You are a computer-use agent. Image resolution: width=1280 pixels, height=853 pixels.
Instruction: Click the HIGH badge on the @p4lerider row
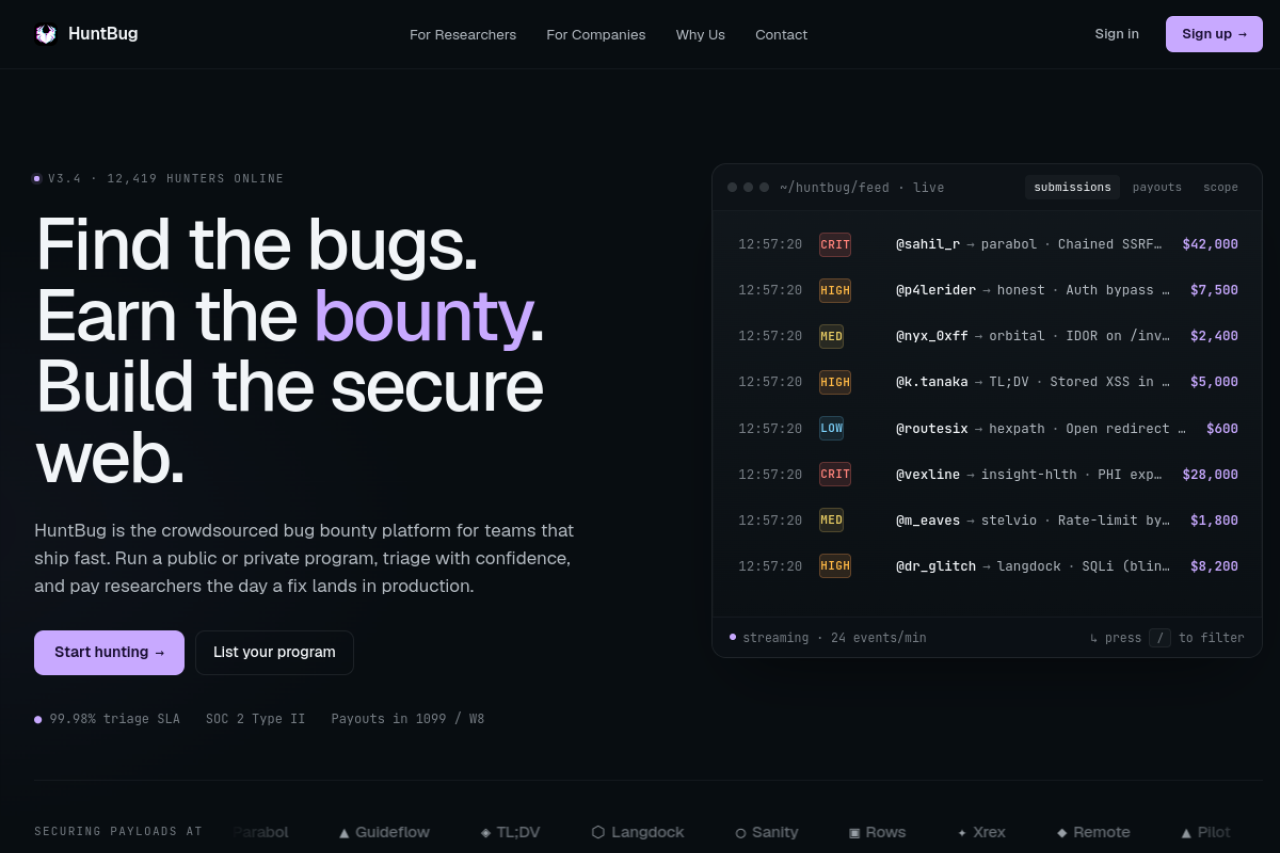835,290
